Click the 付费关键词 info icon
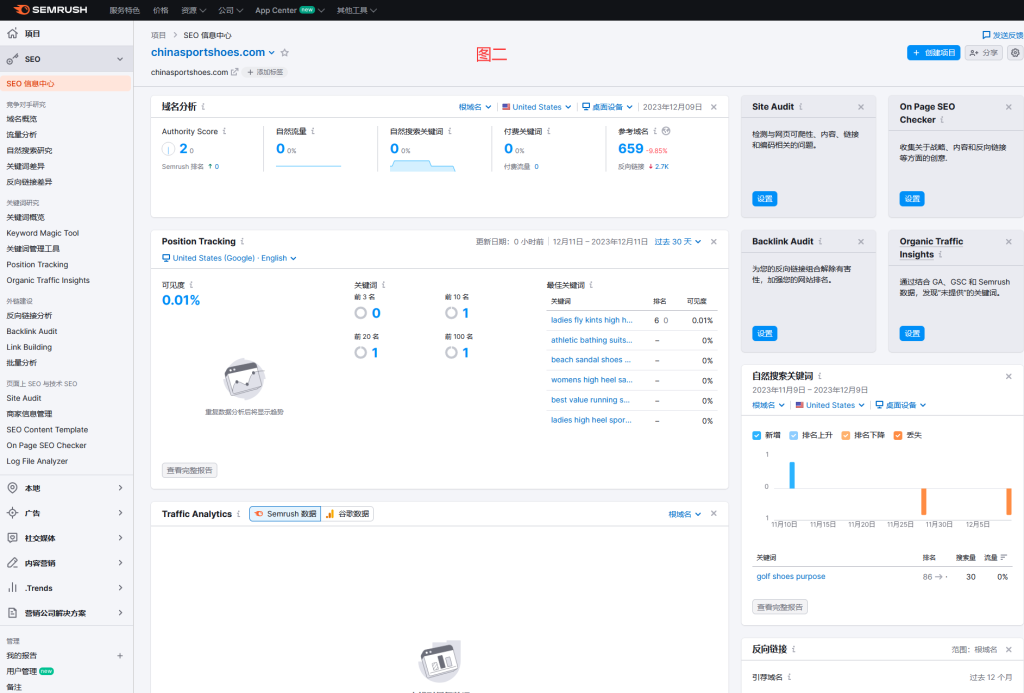 tap(549, 131)
